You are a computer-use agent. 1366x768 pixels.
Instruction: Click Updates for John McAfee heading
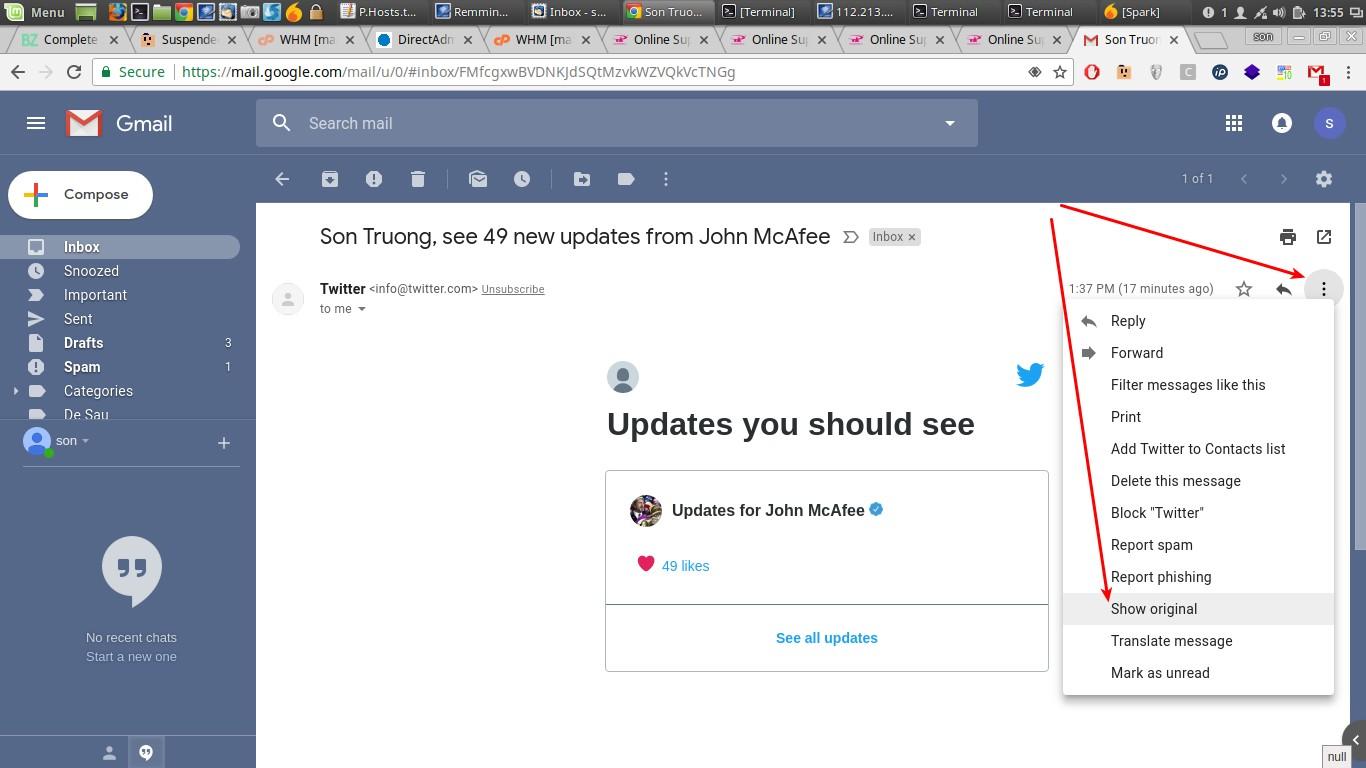768,510
